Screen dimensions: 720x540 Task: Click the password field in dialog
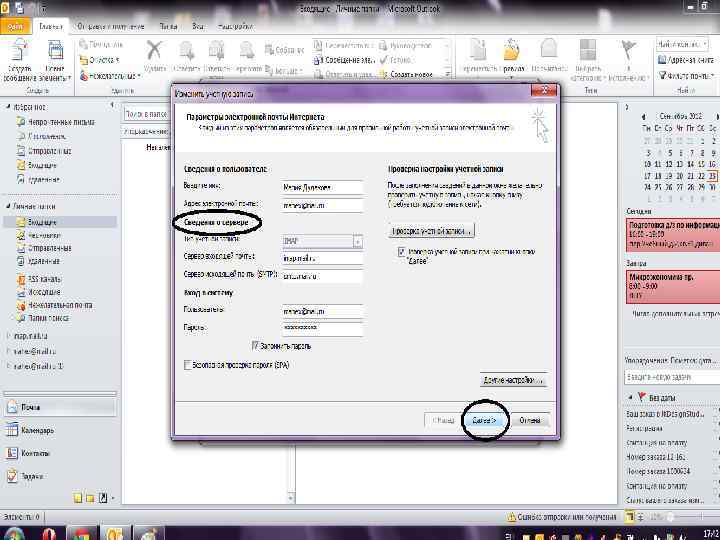coord(322,328)
